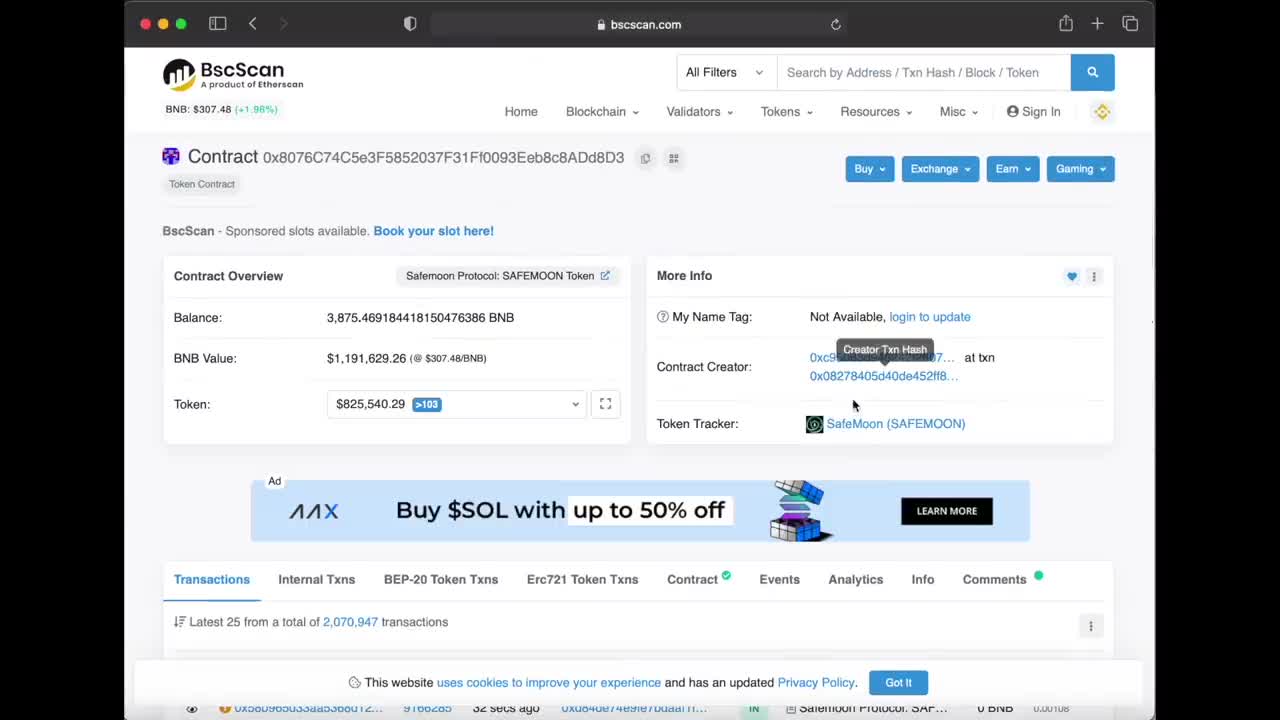Expand the Resources menu
The image size is (1280, 720).
tap(876, 112)
